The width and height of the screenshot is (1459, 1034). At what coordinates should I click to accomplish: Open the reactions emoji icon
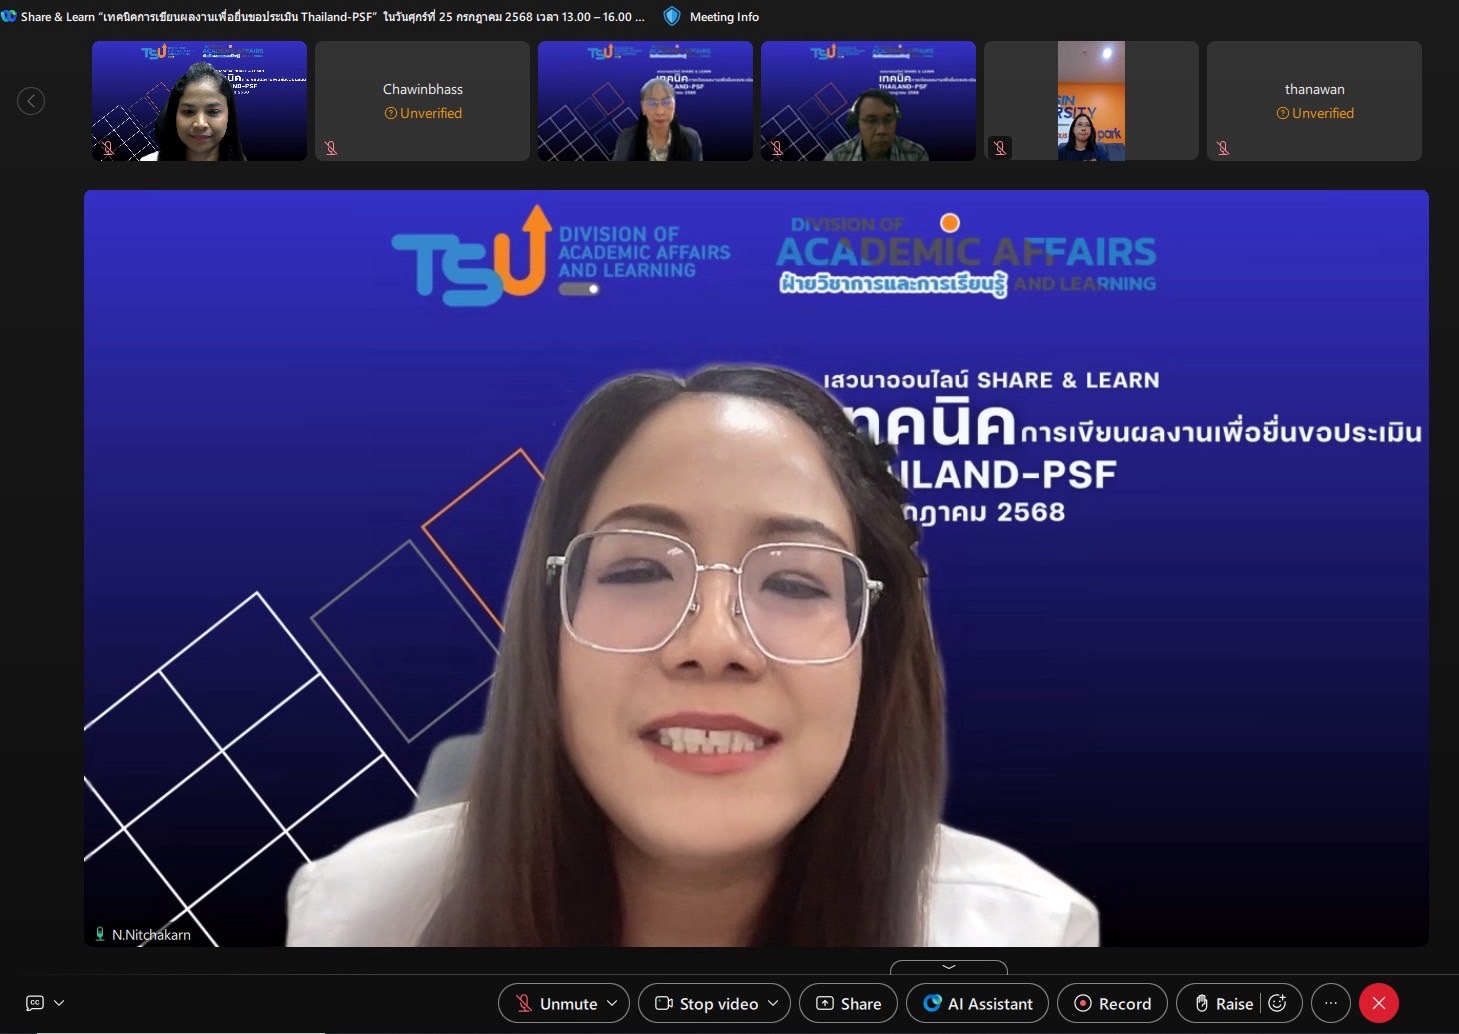click(x=1278, y=1003)
